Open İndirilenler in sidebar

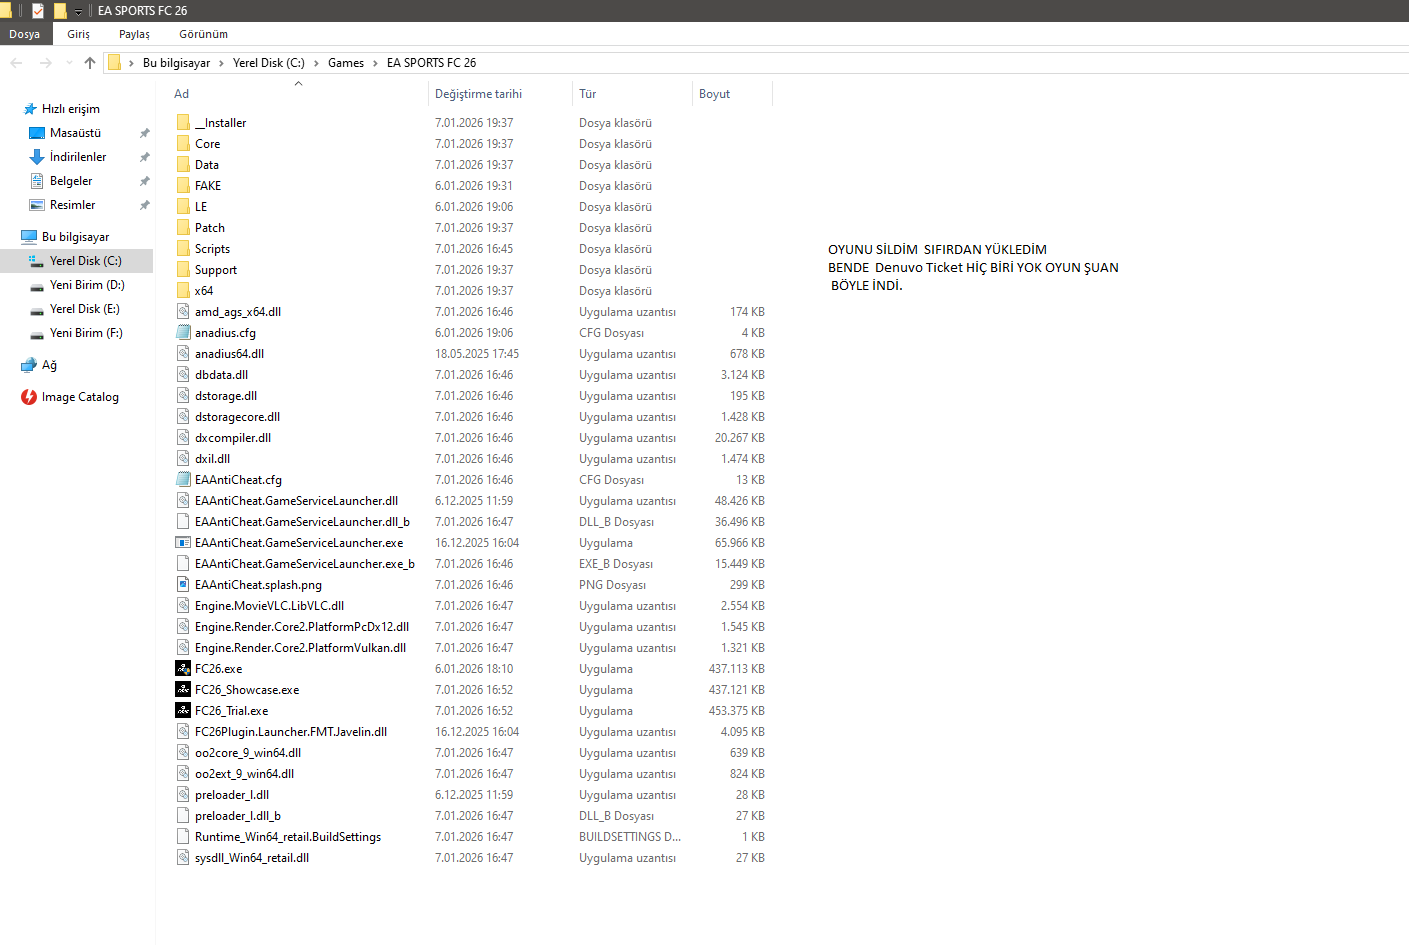tap(78, 157)
